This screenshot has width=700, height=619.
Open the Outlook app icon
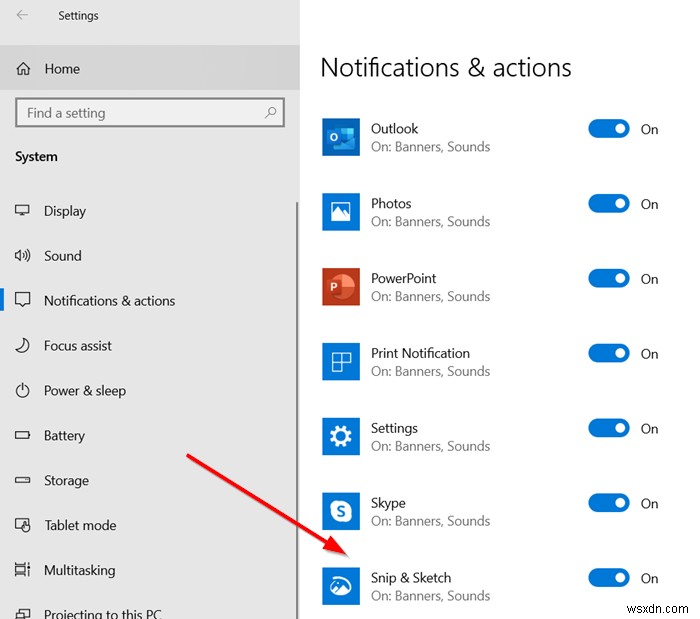(x=341, y=137)
